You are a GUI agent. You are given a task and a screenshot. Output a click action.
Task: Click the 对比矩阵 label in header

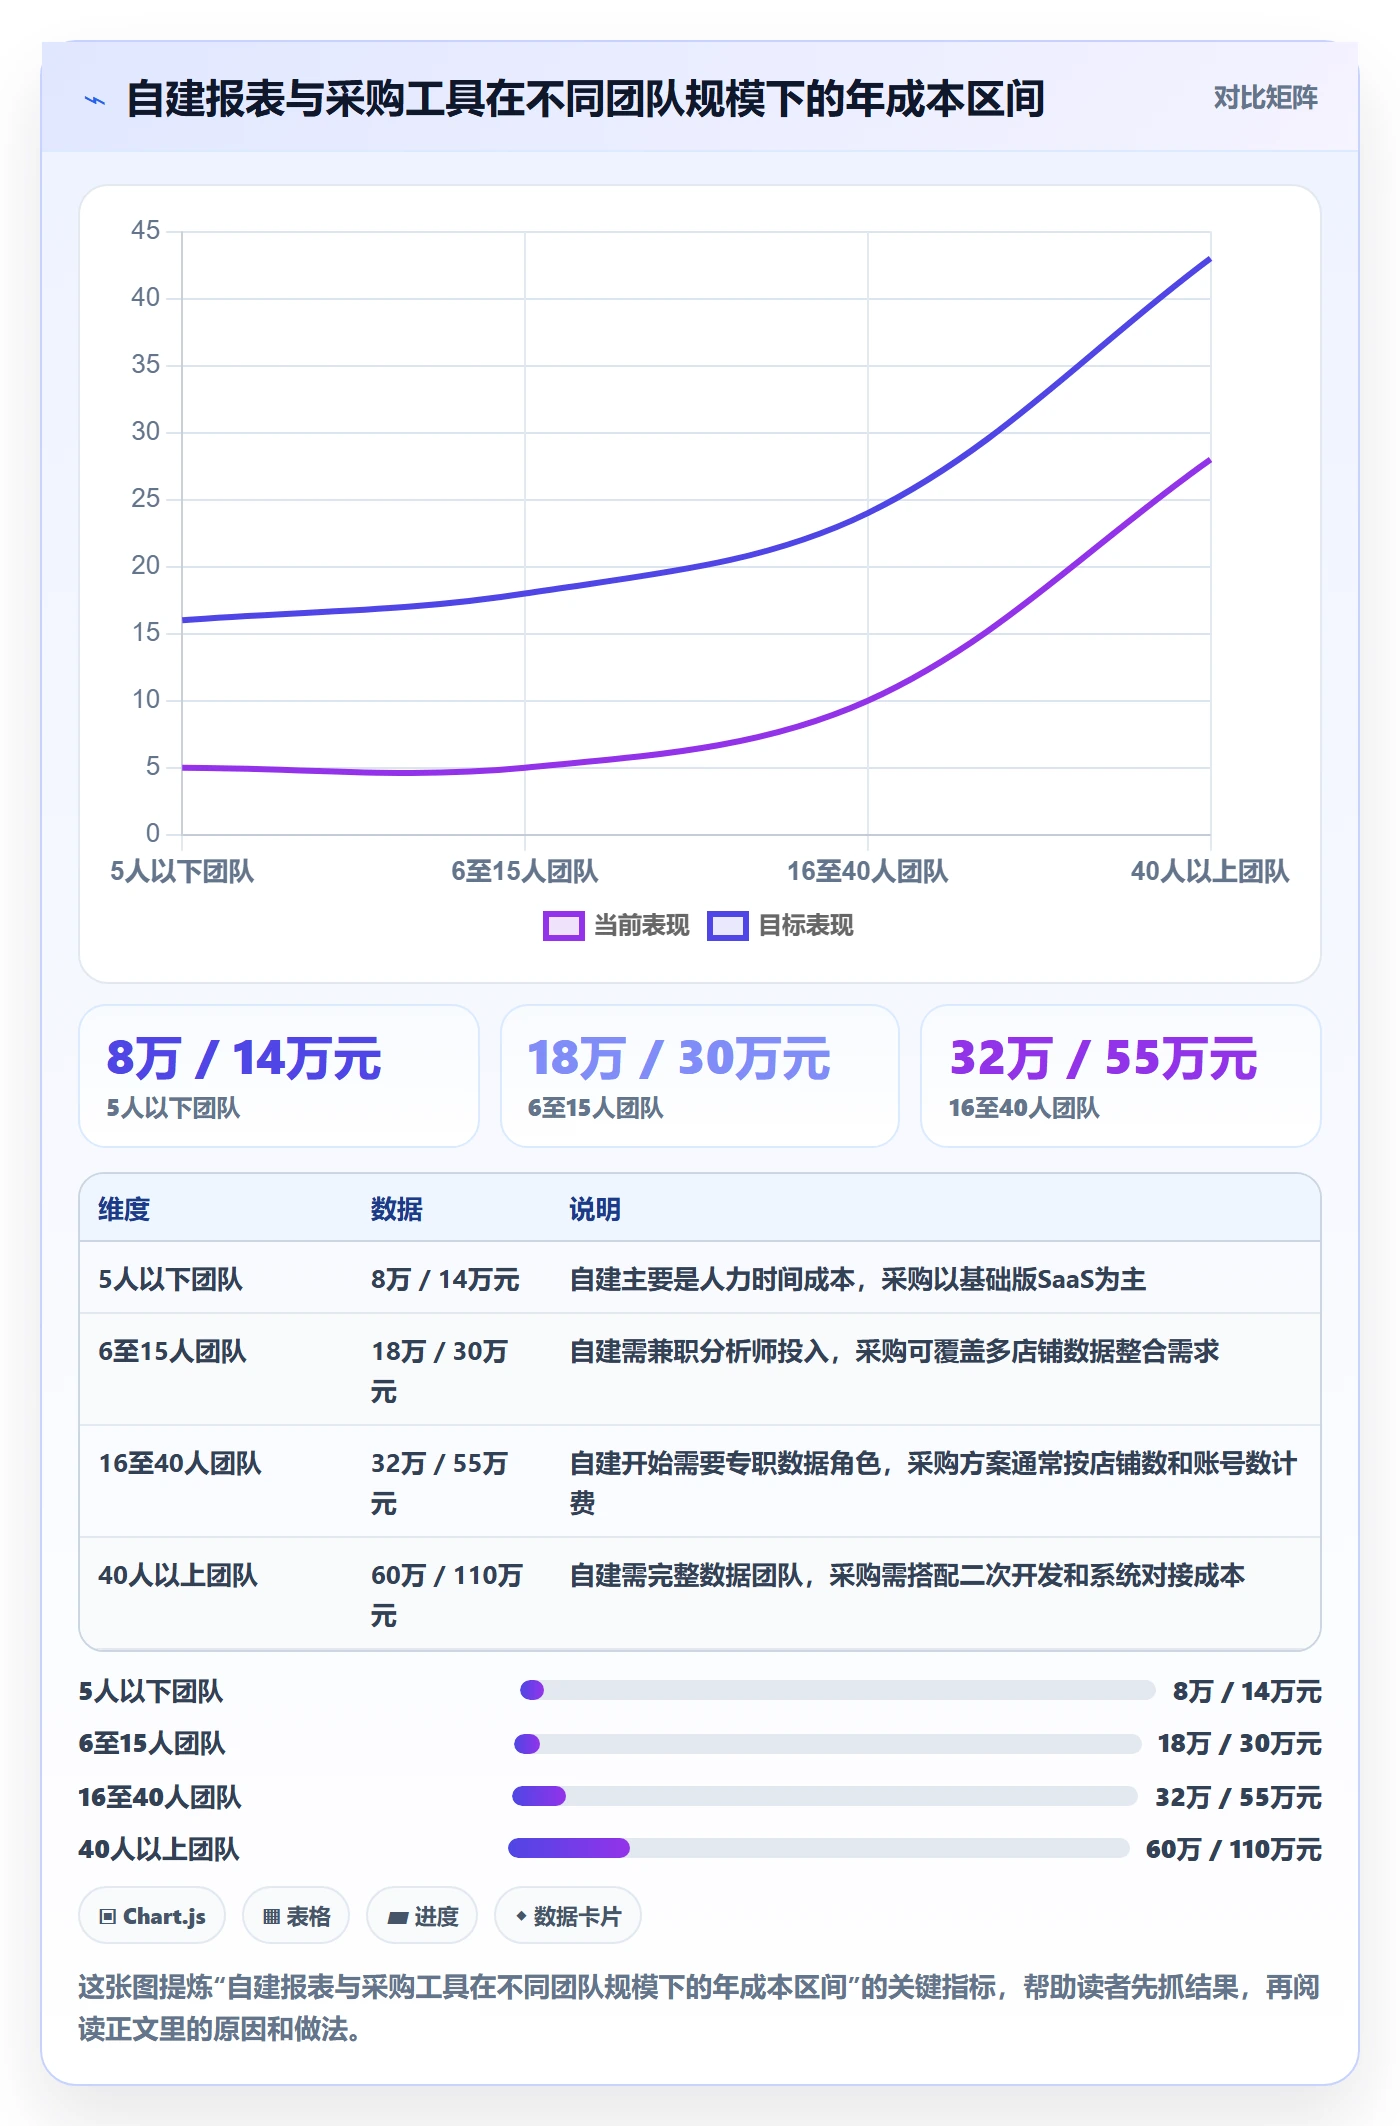pos(1265,98)
